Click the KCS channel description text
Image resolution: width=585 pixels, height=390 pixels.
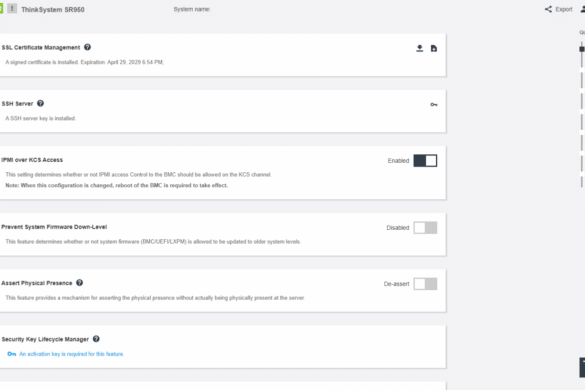pyautogui.click(x=138, y=175)
